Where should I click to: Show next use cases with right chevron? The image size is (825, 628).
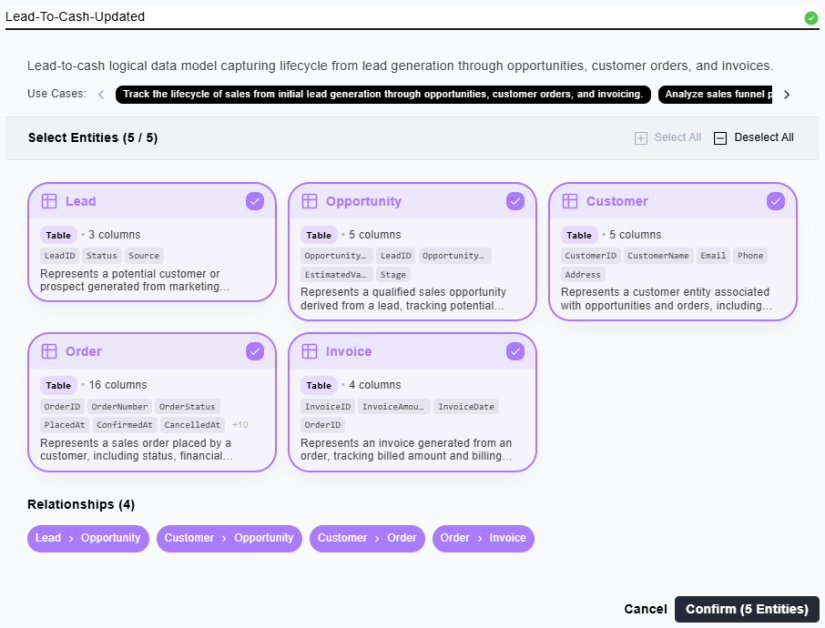pyautogui.click(x=787, y=95)
